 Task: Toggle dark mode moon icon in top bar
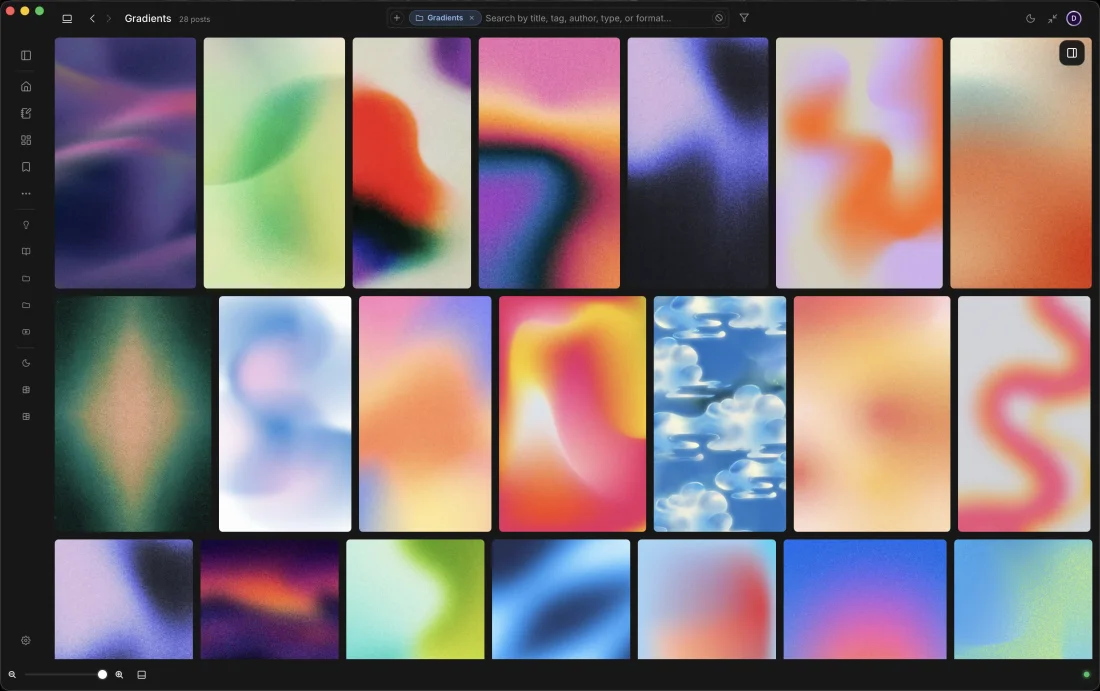click(x=1031, y=19)
